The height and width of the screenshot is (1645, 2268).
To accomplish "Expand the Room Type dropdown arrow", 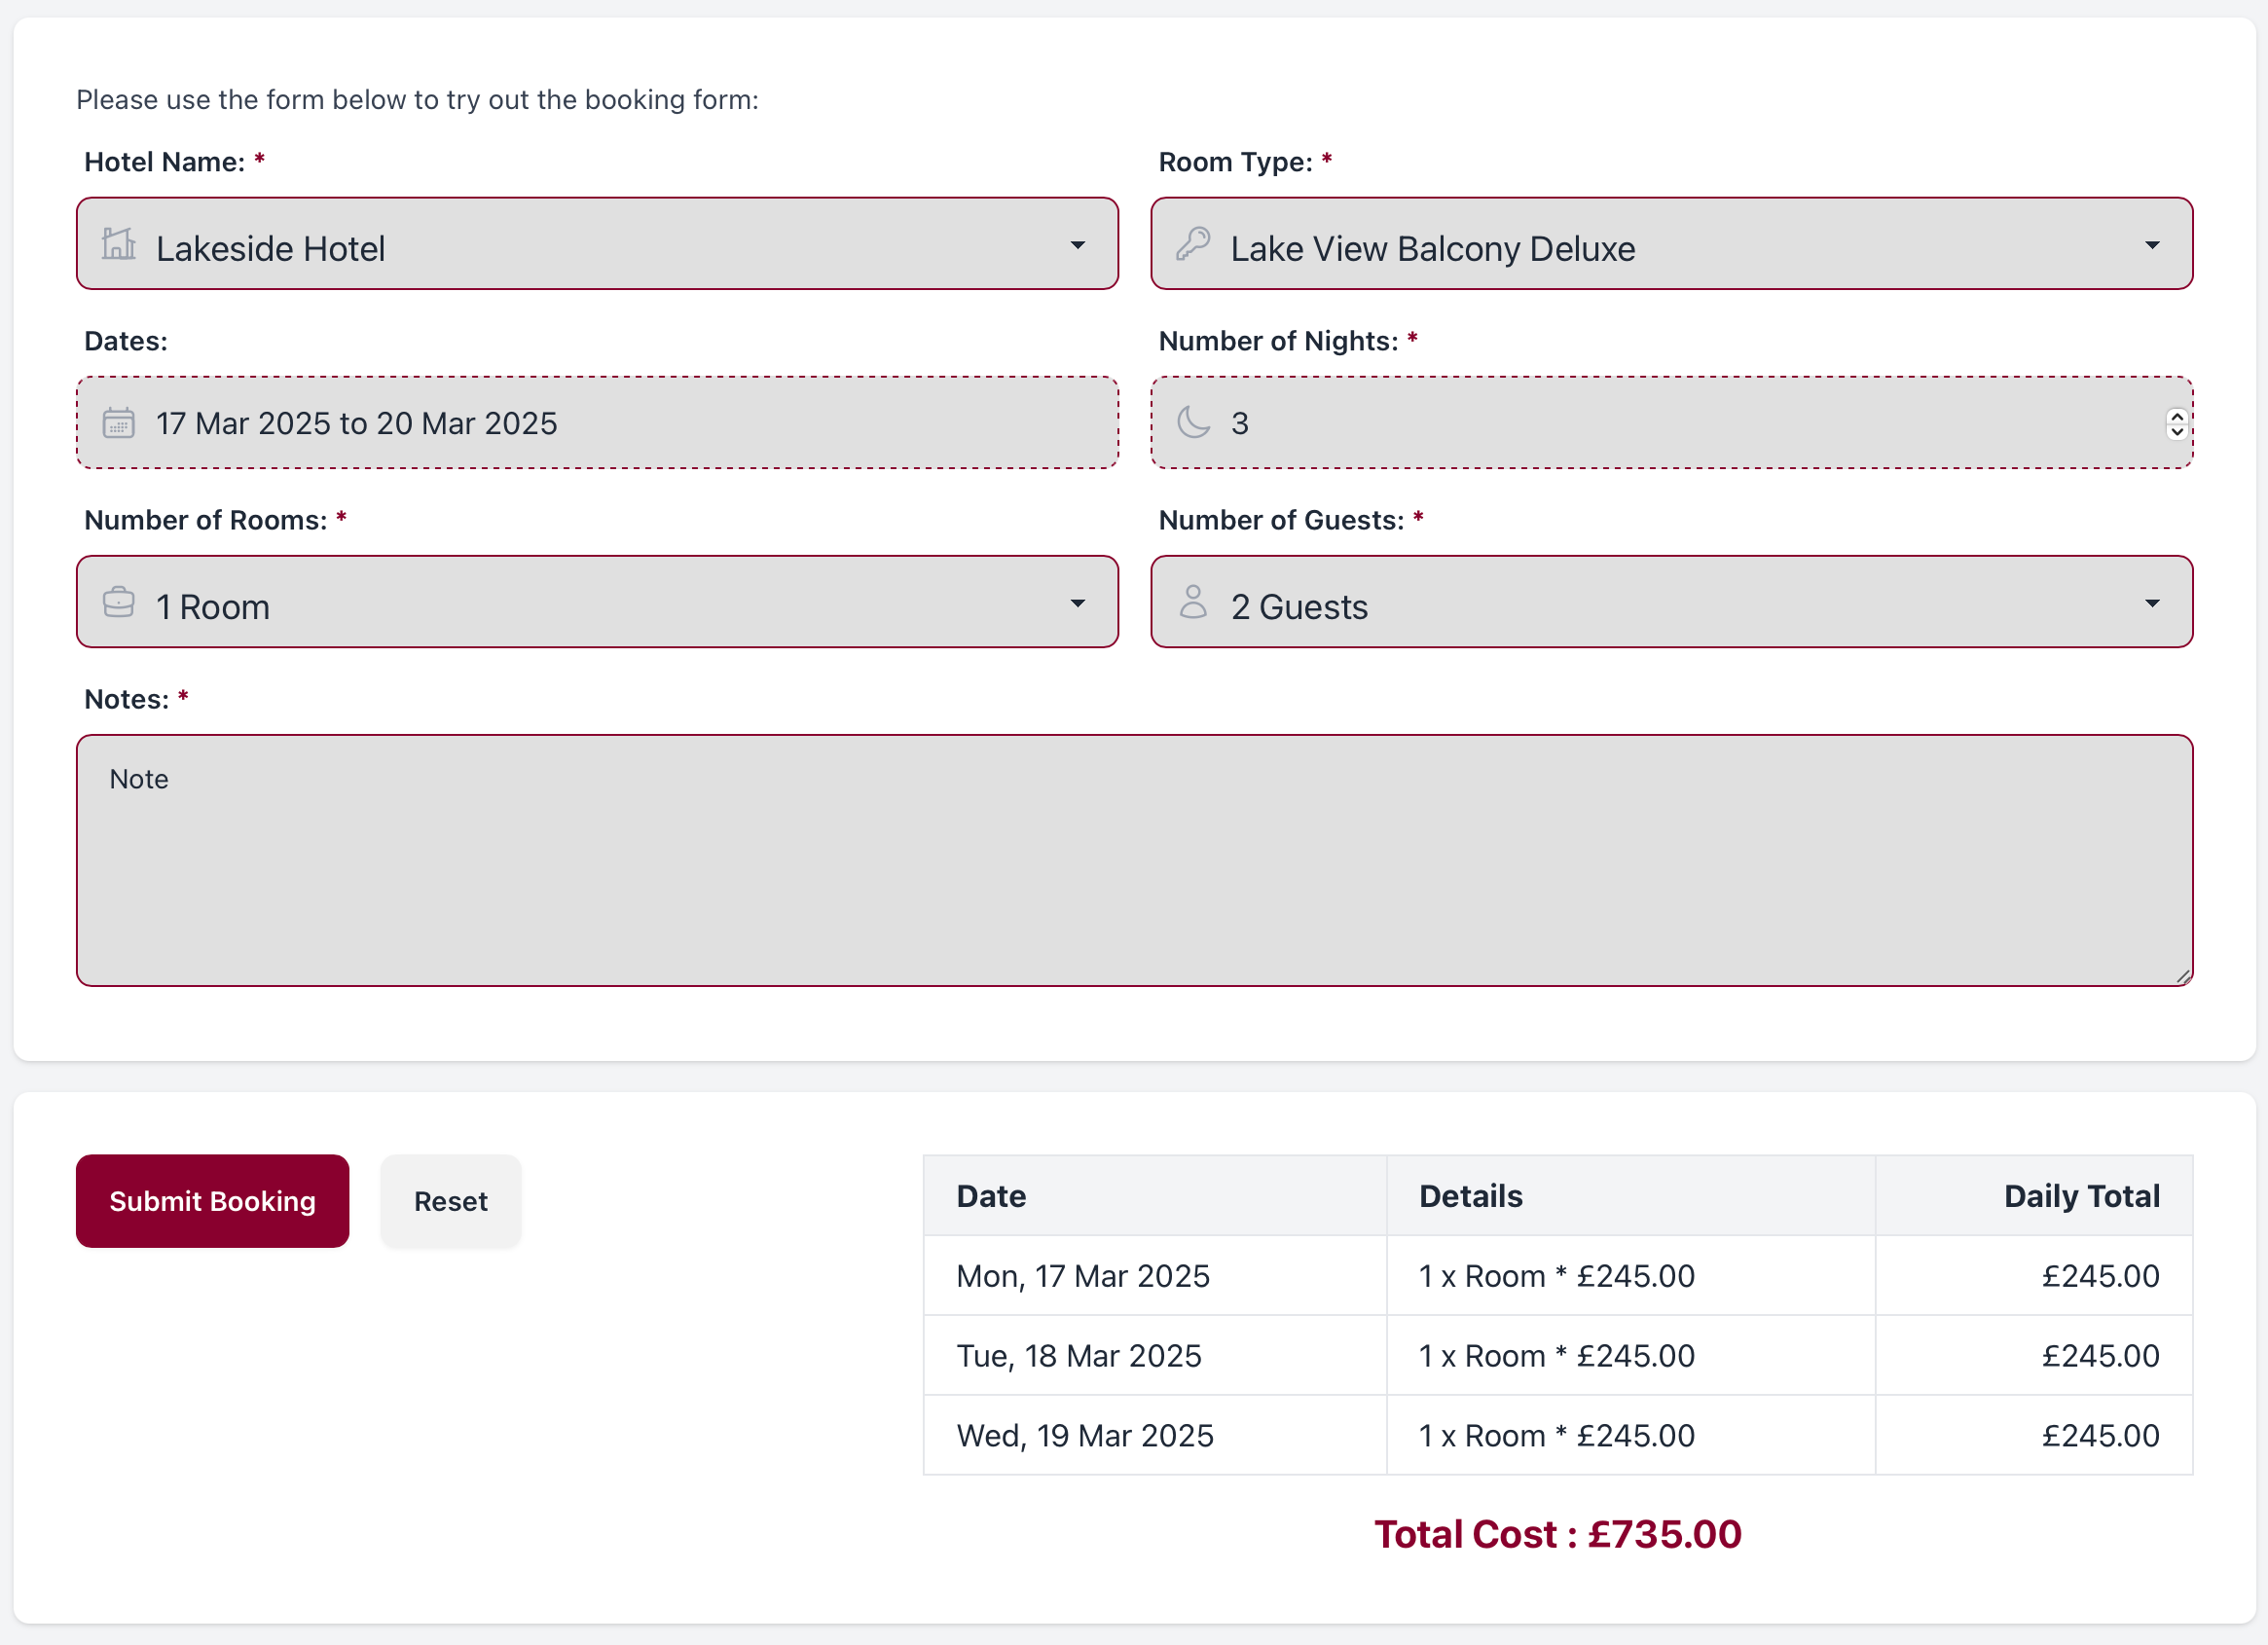I will (x=2151, y=245).
